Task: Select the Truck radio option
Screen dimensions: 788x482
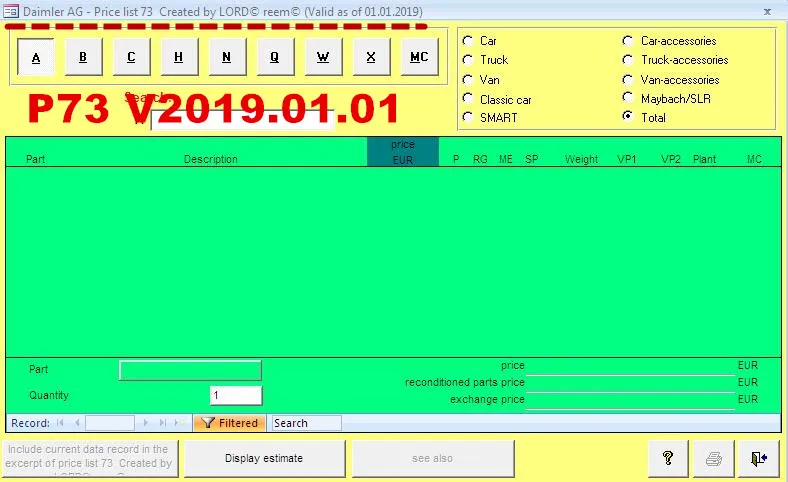Action: [468, 60]
